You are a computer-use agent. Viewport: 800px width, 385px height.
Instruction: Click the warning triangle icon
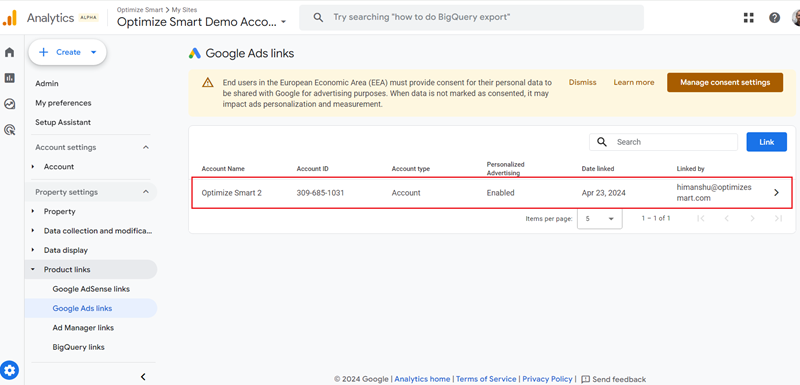(x=208, y=83)
